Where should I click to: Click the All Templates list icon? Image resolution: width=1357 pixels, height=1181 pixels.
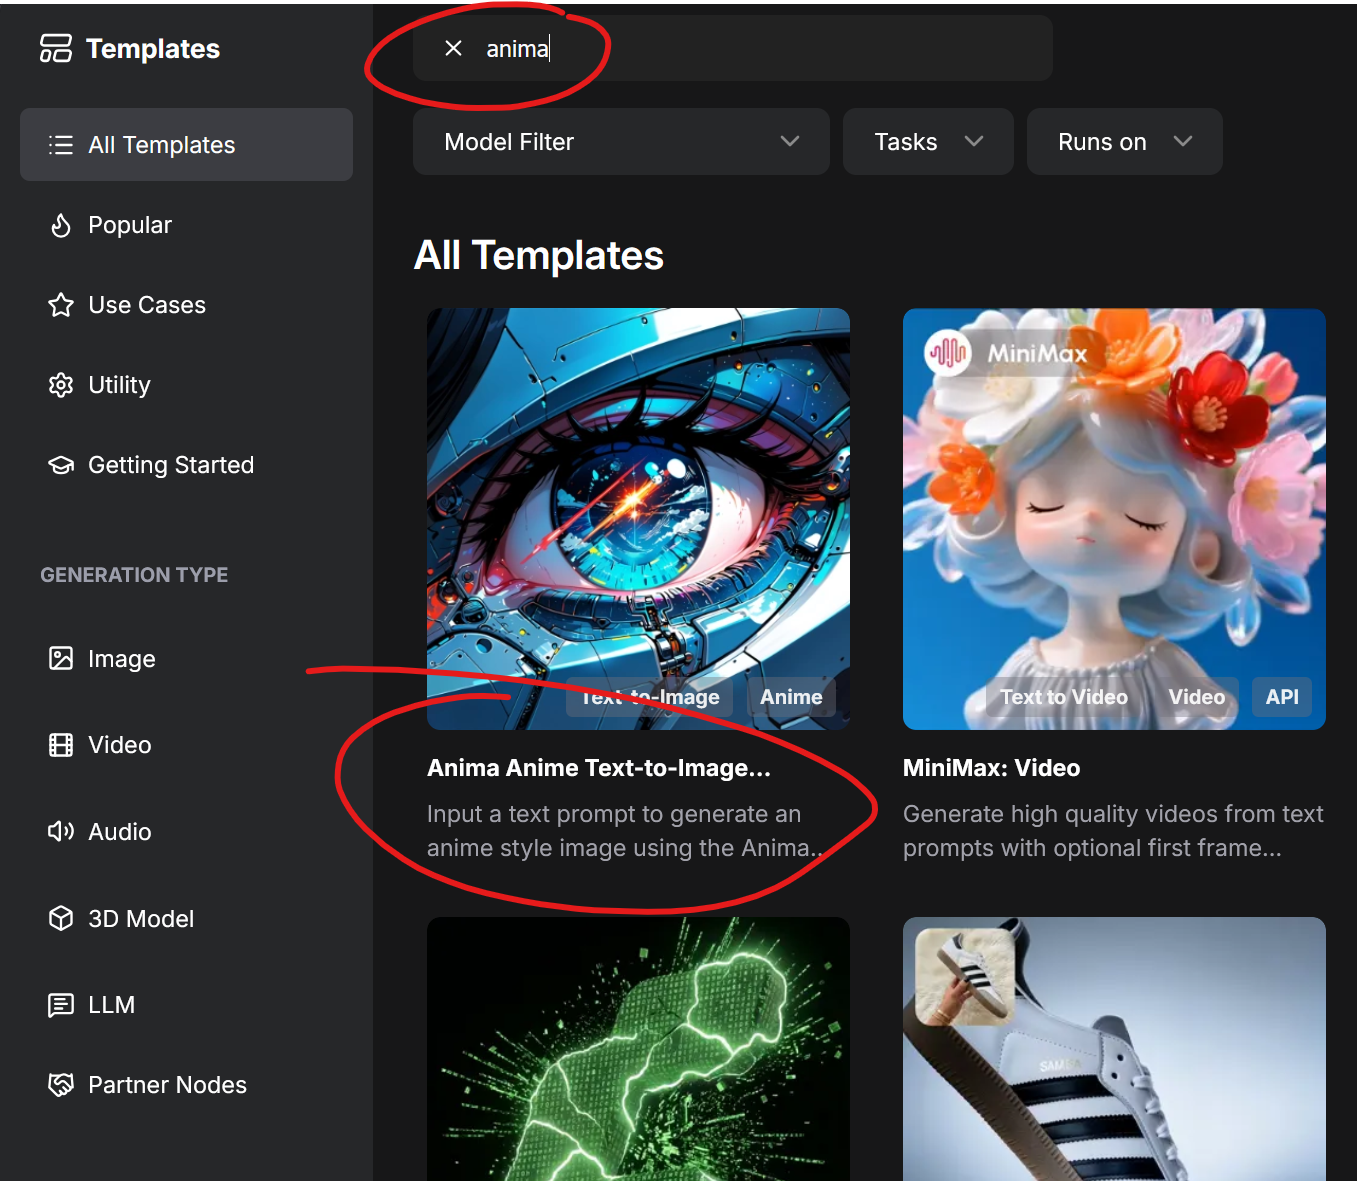61,145
